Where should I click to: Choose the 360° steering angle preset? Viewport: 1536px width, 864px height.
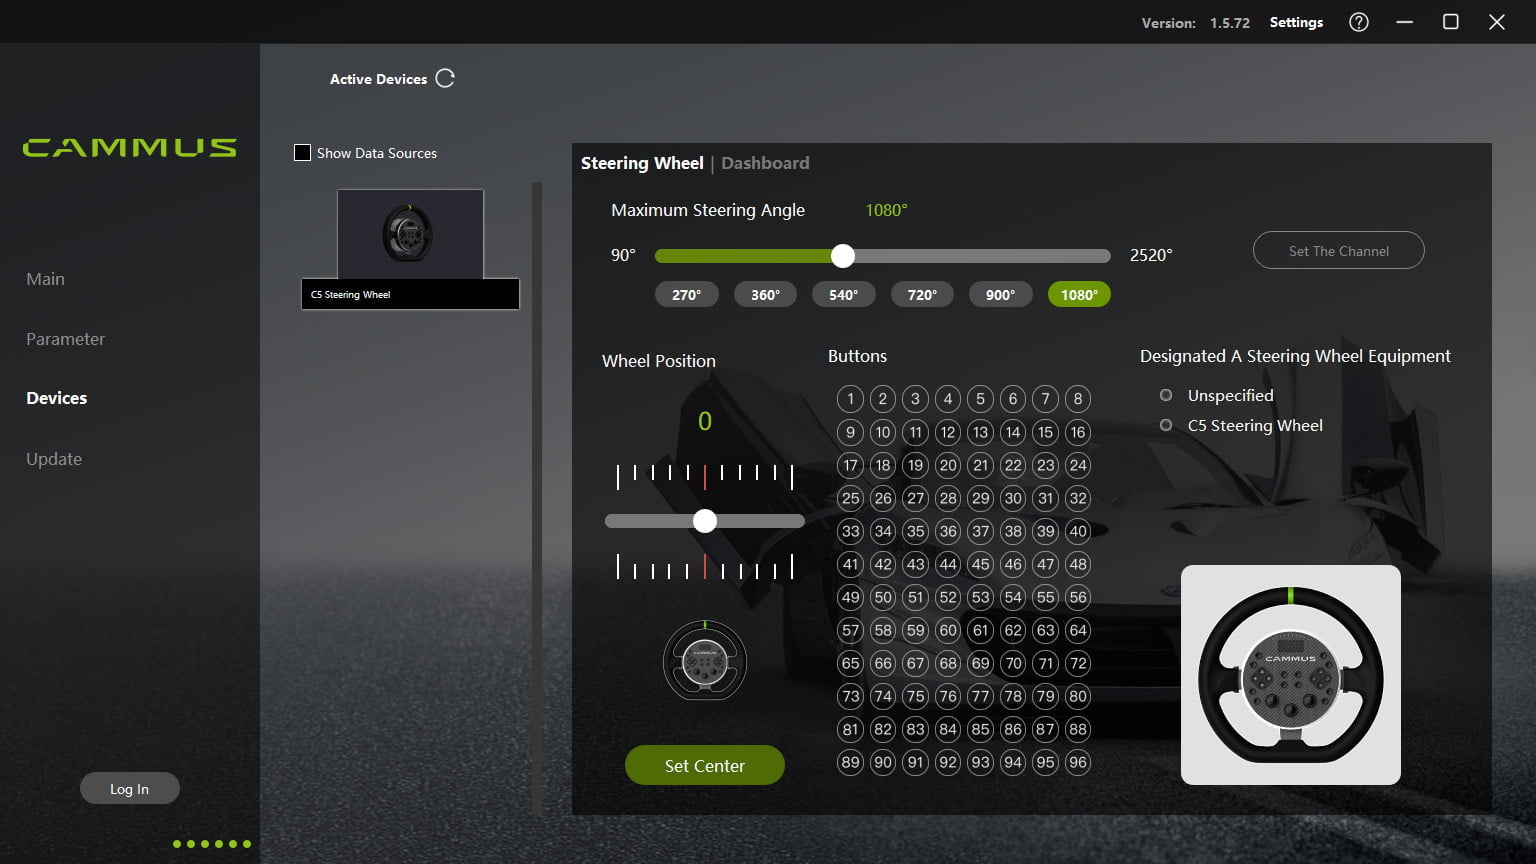pyautogui.click(x=765, y=294)
